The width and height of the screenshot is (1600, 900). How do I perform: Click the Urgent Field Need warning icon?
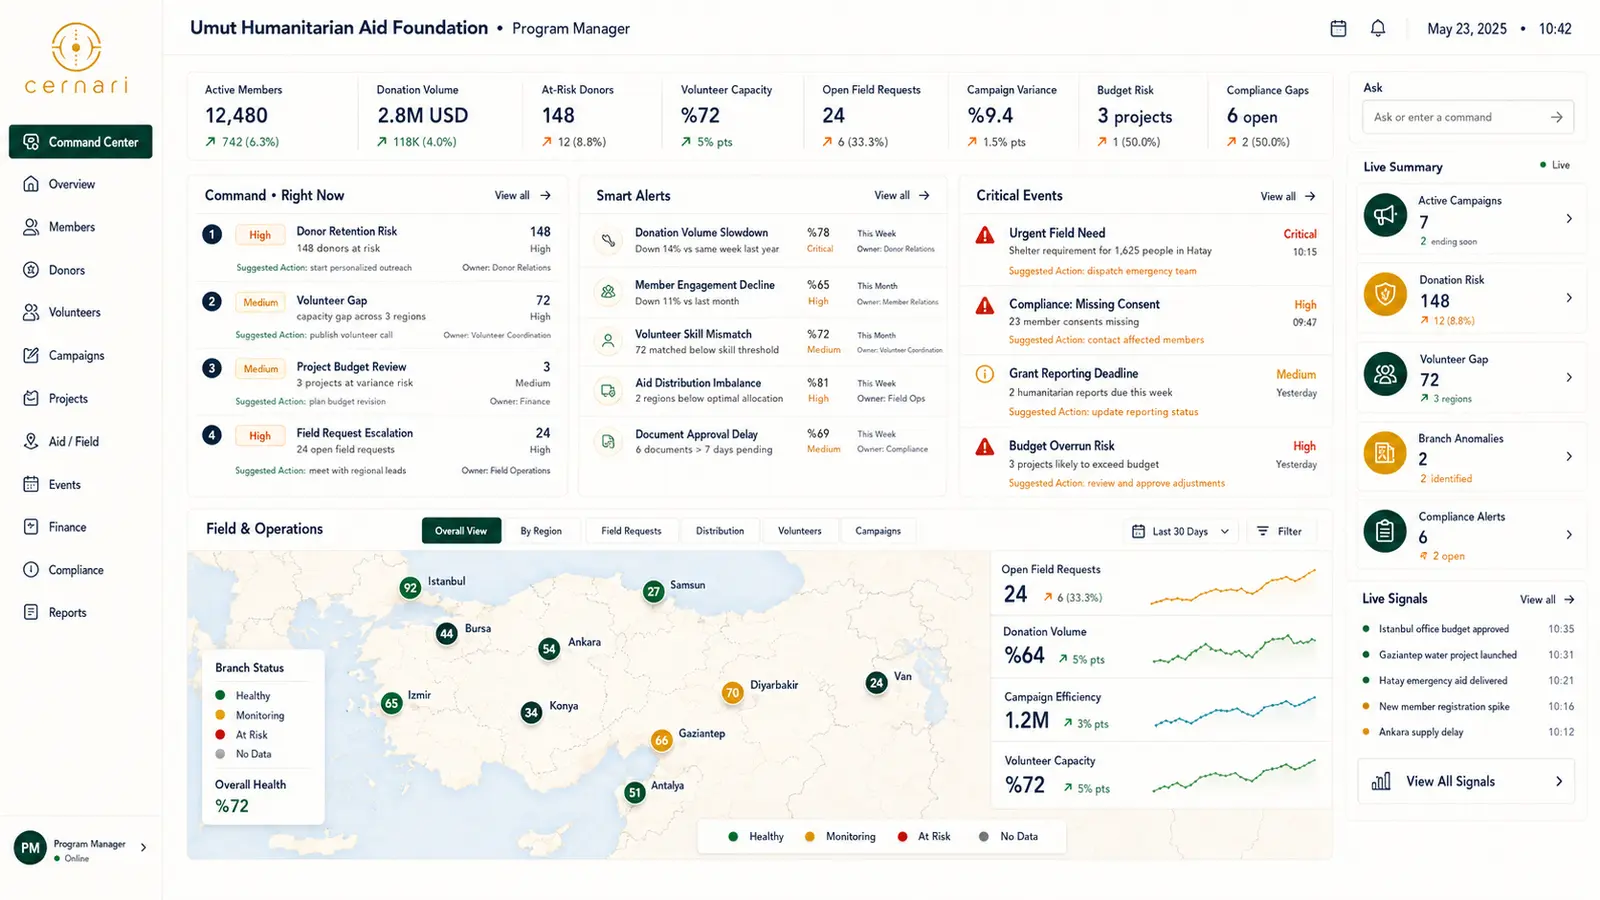(x=985, y=235)
